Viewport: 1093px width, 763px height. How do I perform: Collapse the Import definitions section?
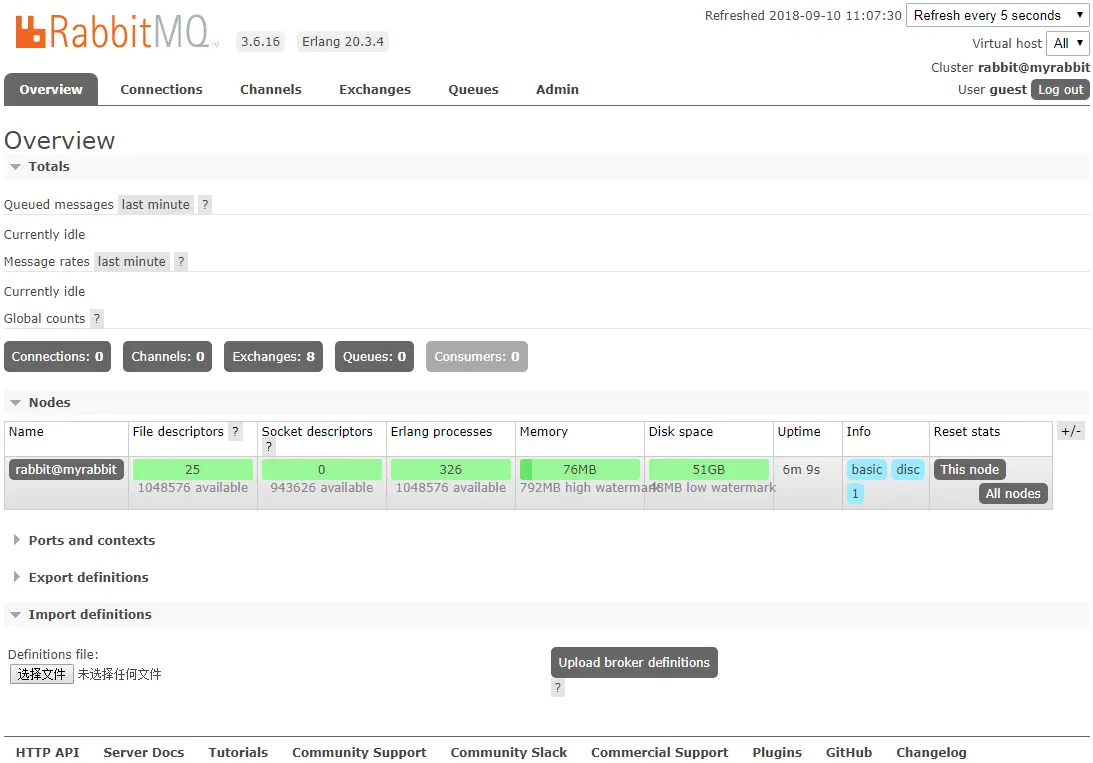(81, 614)
